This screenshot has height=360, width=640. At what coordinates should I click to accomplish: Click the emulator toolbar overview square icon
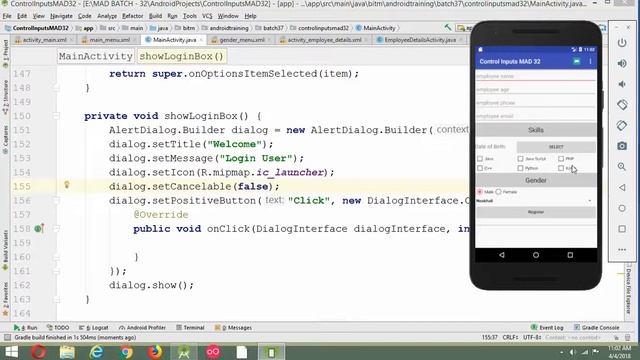pos(622,229)
